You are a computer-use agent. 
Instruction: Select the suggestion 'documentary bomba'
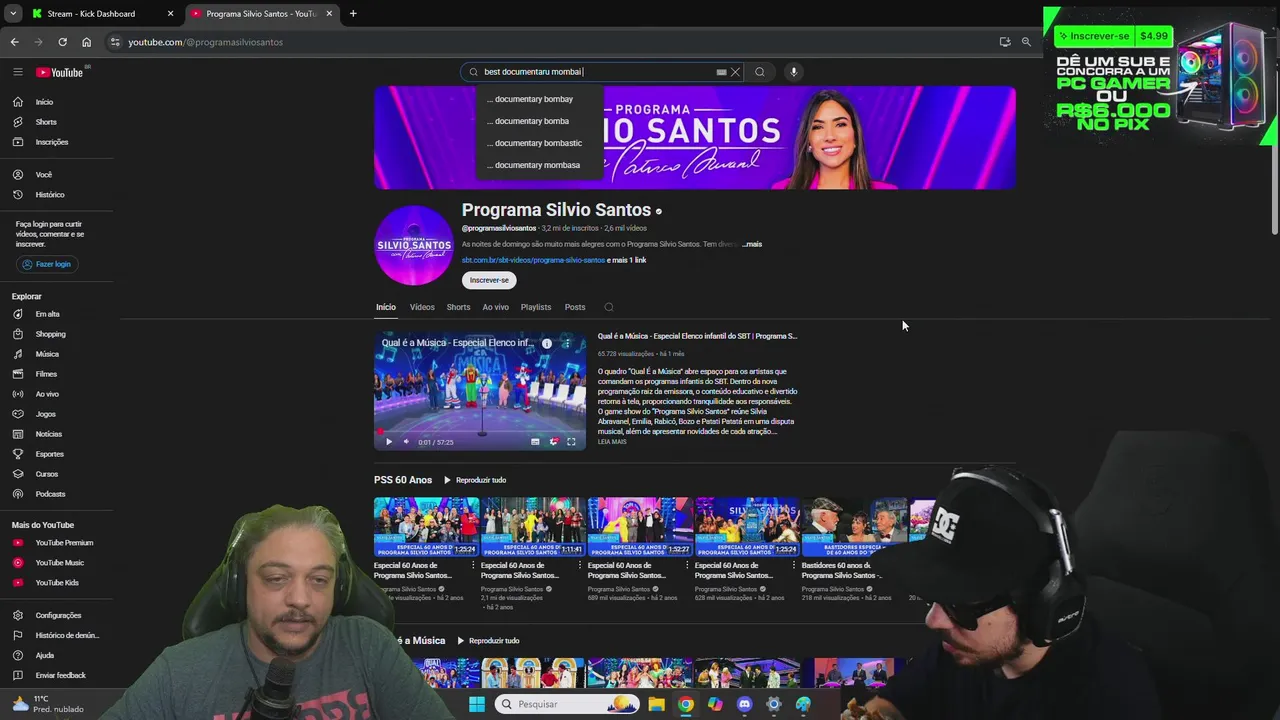(x=540, y=121)
